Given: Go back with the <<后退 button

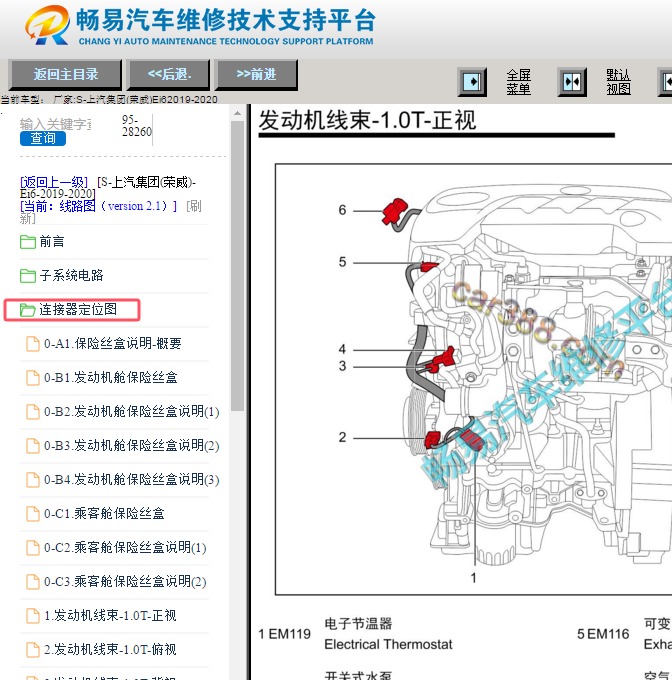Looking at the screenshot, I should click(x=169, y=75).
